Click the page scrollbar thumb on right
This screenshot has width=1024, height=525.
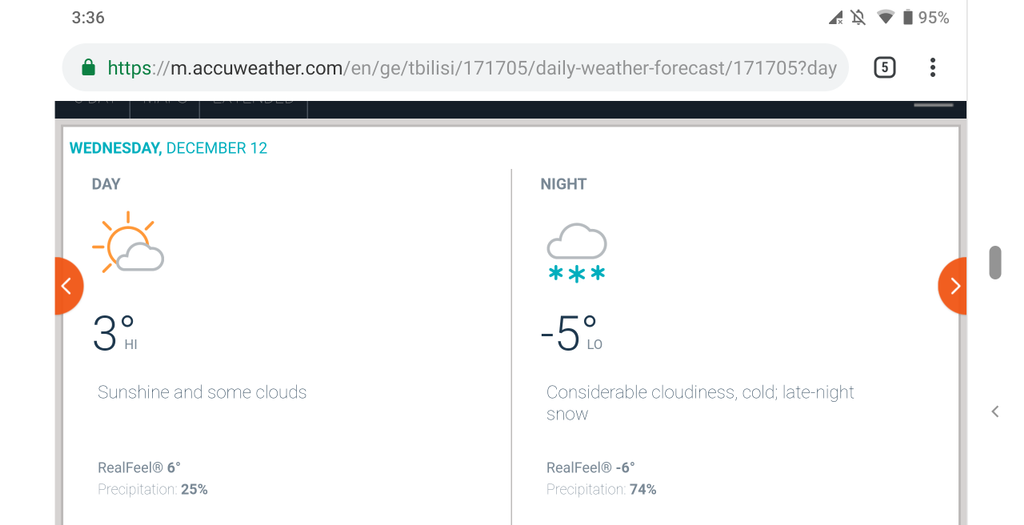995,262
